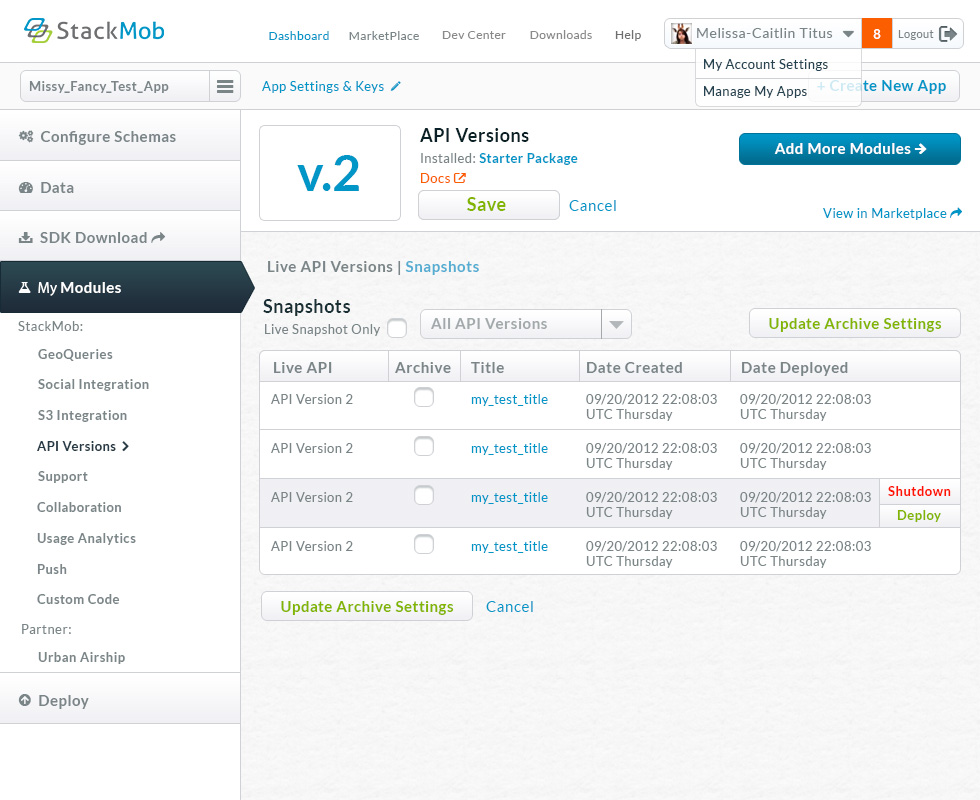This screenshot has width=980, height=800.
Task: Click Cancel beside bottom Update Archive Settings
Action: 509,607
